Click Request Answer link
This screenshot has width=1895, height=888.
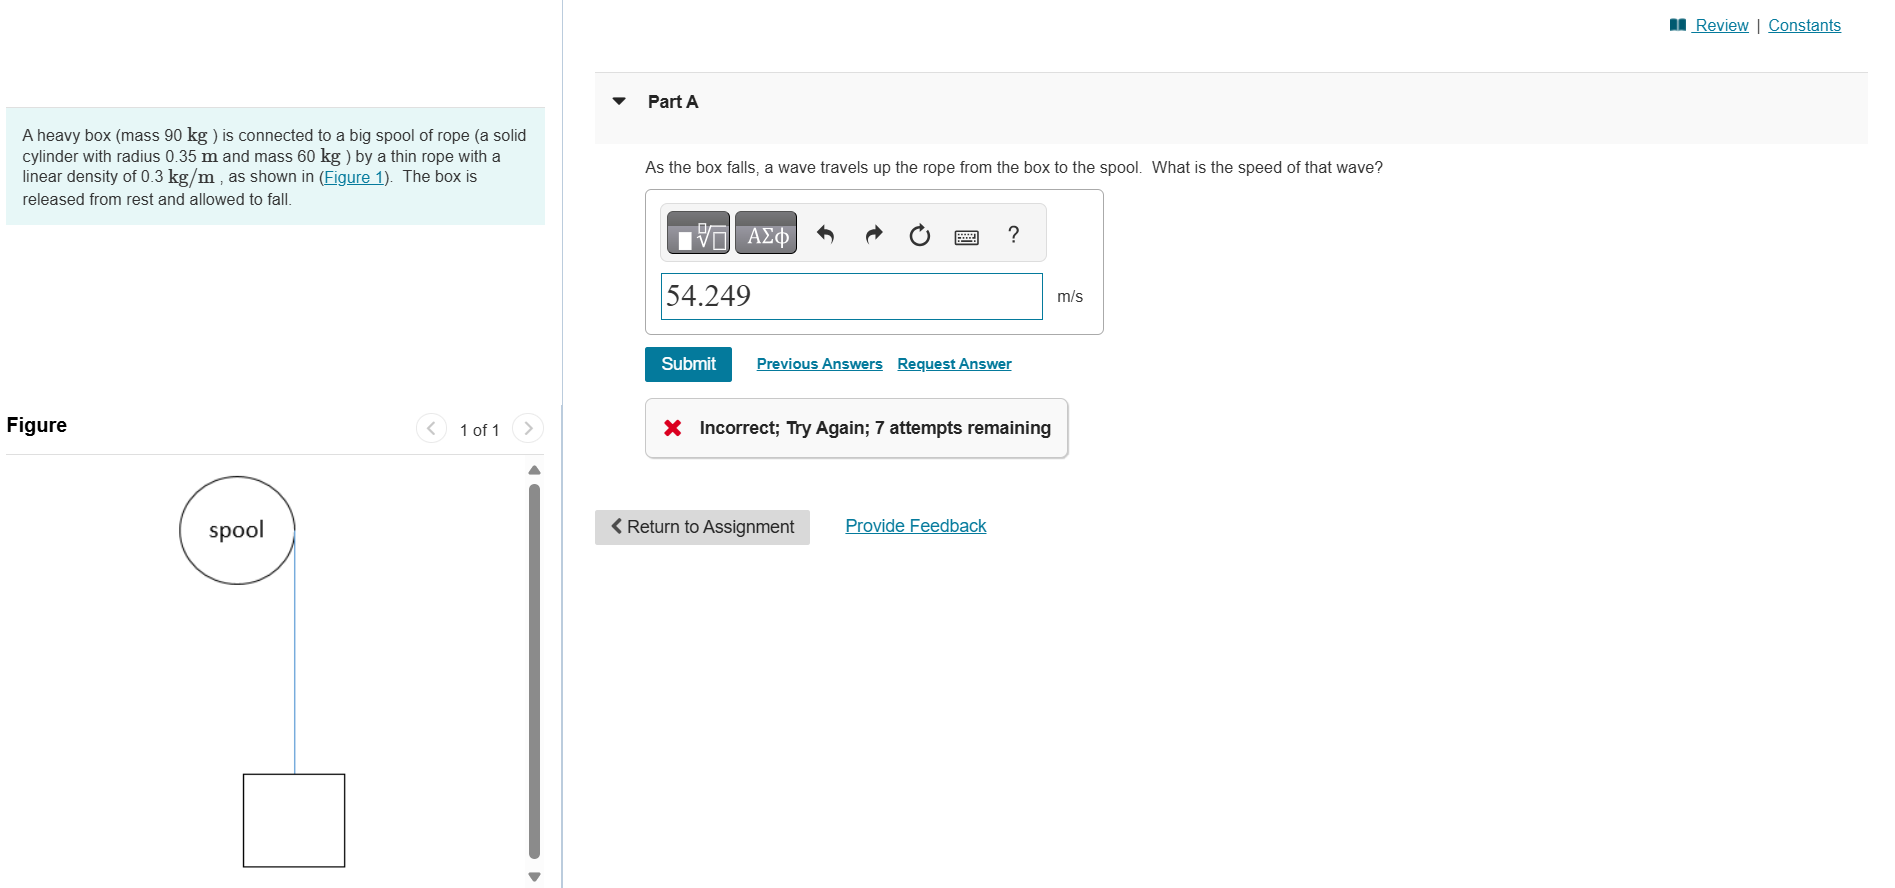(954, 364)
